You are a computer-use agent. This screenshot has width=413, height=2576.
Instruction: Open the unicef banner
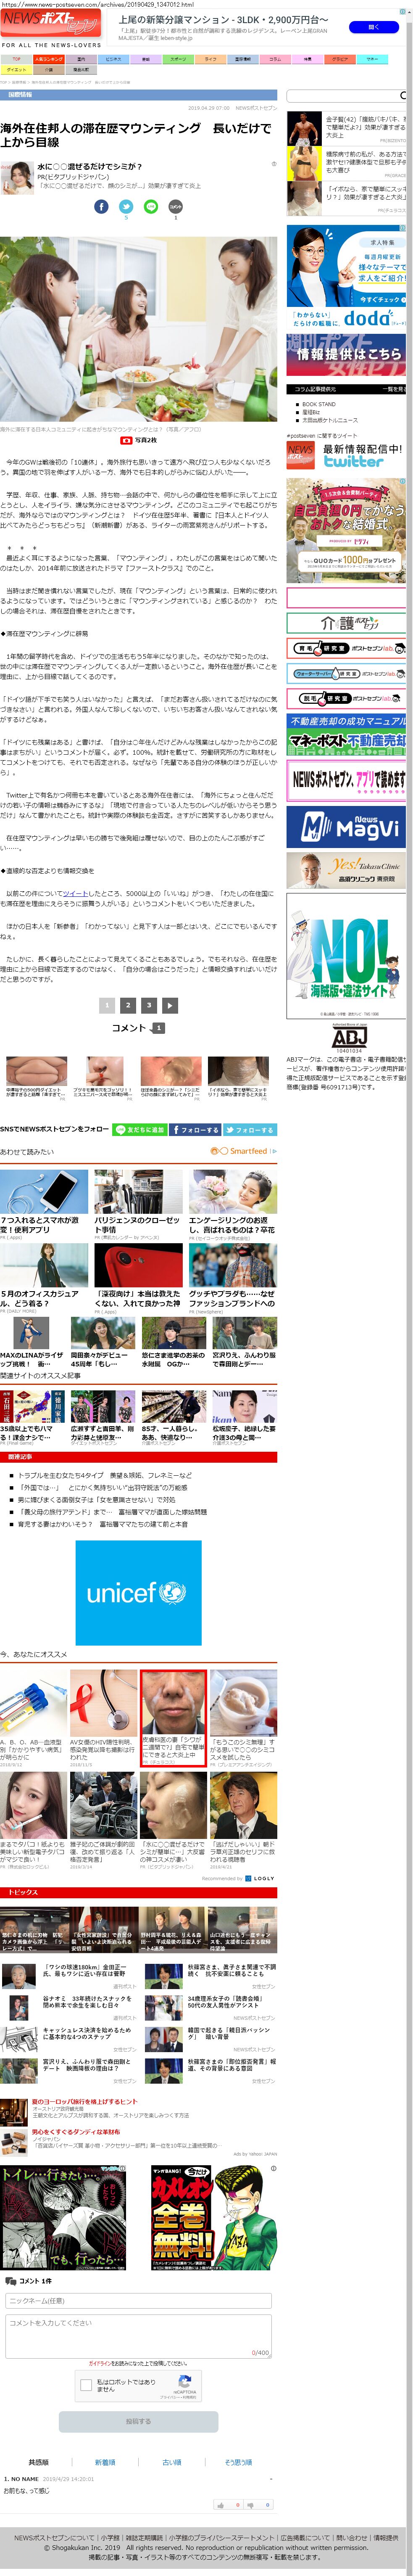(138, 1592)
